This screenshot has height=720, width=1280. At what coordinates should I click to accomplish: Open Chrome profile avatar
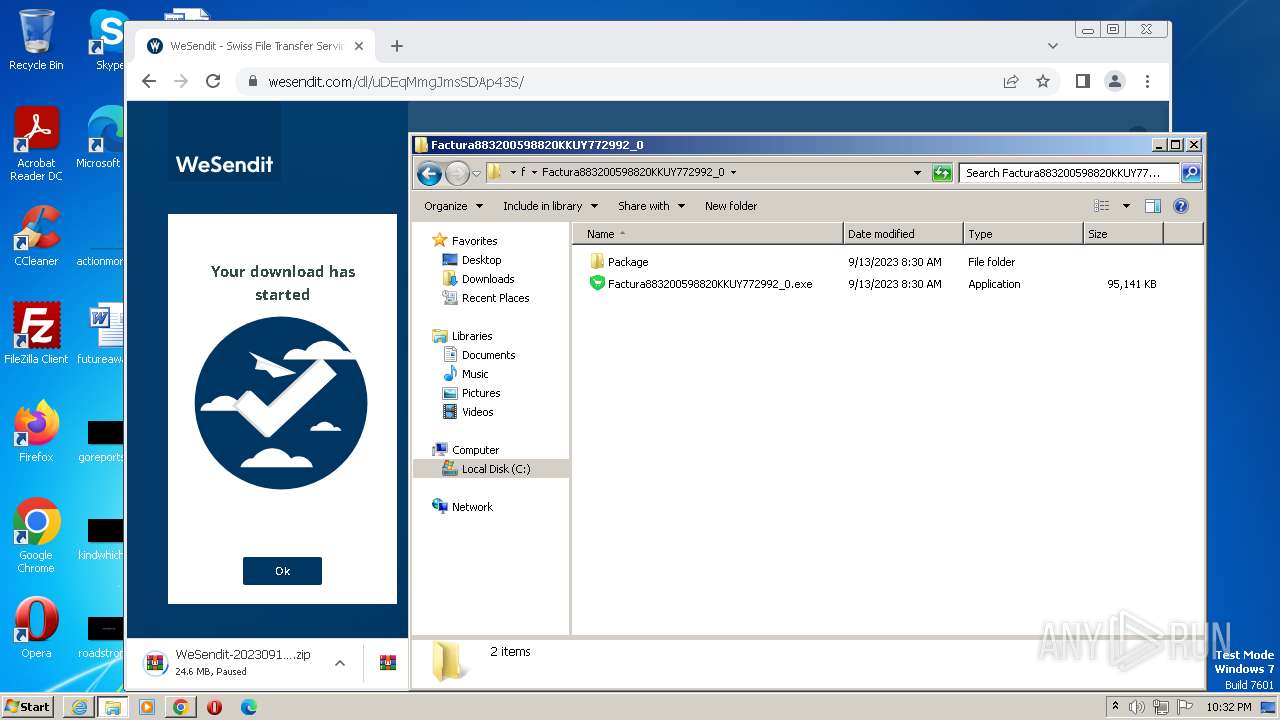click(1115, 81)
